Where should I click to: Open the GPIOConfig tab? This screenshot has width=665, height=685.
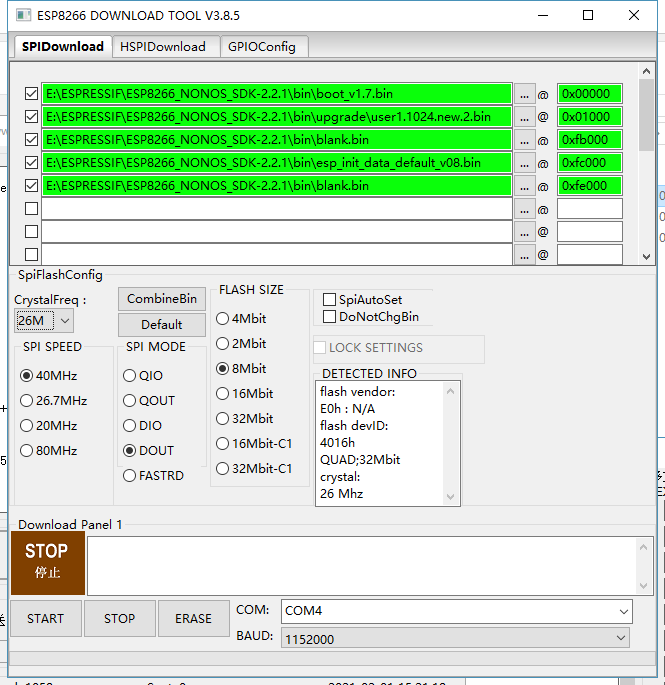[x=262, y=47]
